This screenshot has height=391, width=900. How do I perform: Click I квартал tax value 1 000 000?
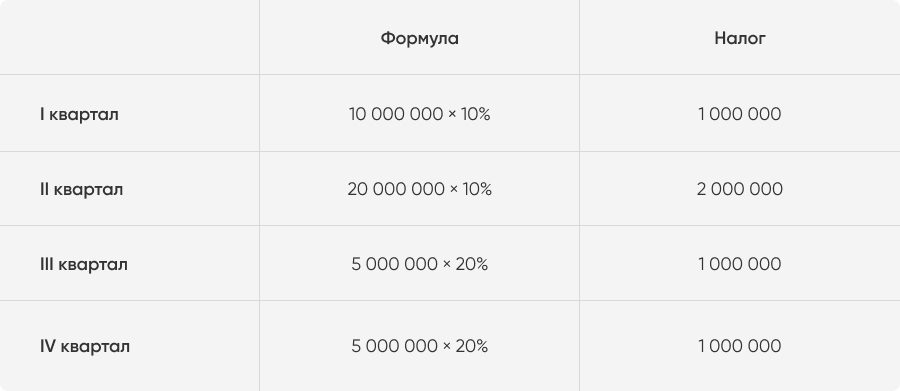pos(740,114)
